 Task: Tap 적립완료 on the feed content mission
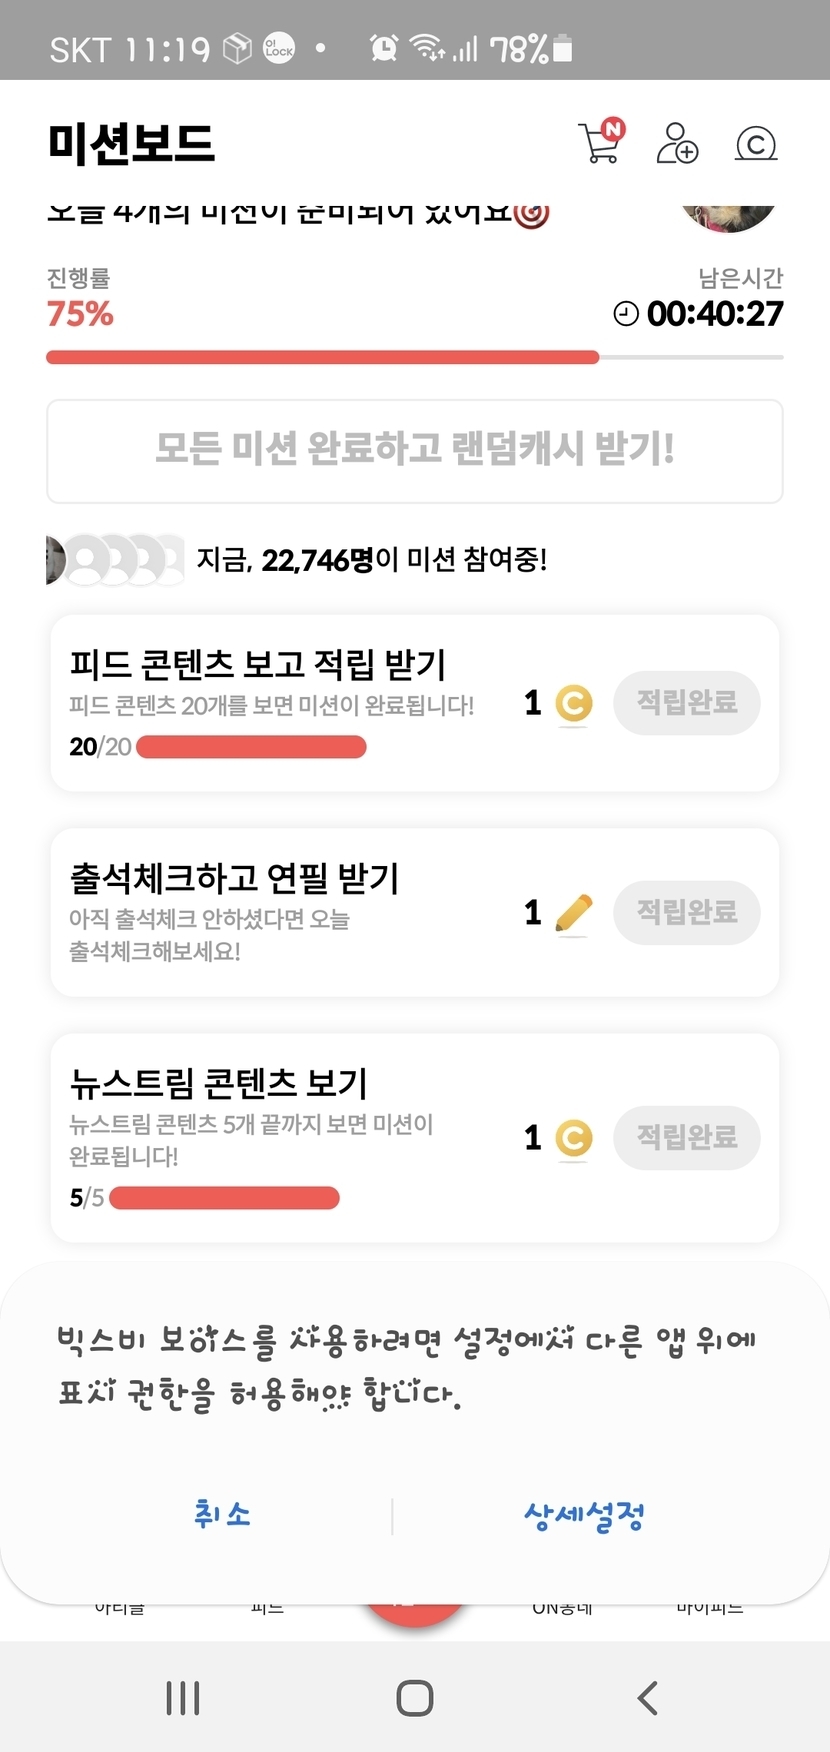[x=687, y=703]
